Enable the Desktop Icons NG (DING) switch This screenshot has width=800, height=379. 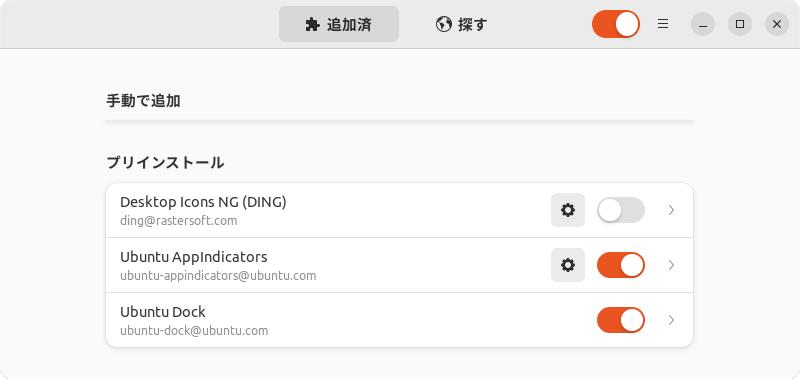point(621,210)
